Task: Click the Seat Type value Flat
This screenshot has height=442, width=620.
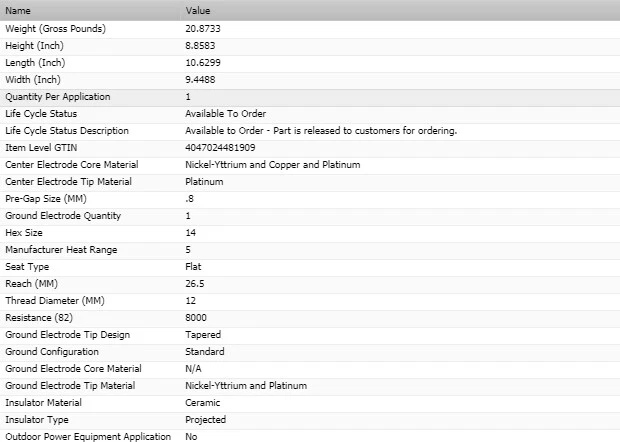Action: [194, 267]
